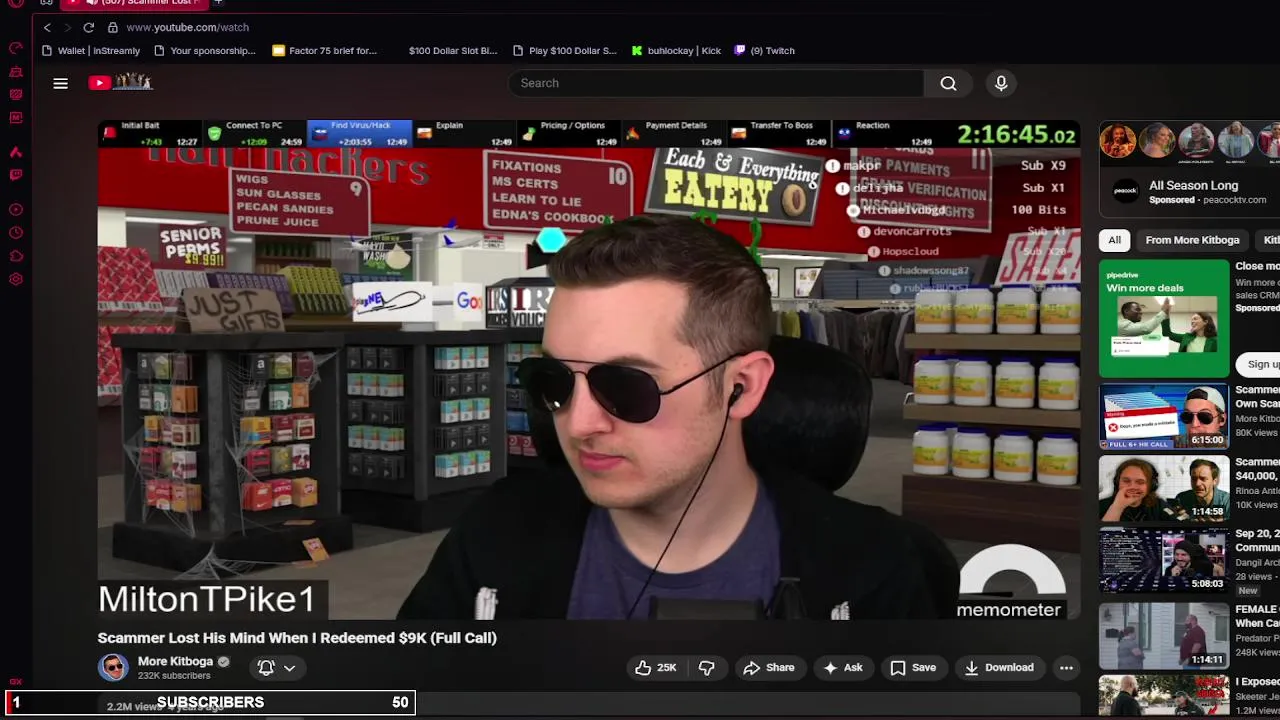This screenshot has height=720, width=1280.
Task: Click the pipedrive Win more deals ad thumbnail
Action: pos(1164,318)
